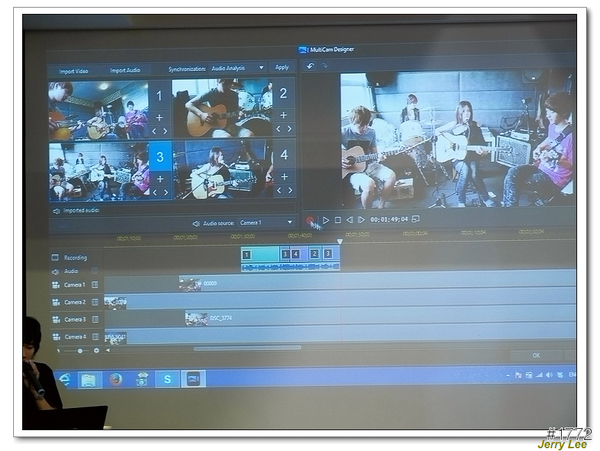
Task: Click the horizontal timeline scrollbar
Action: coord(247,348)
